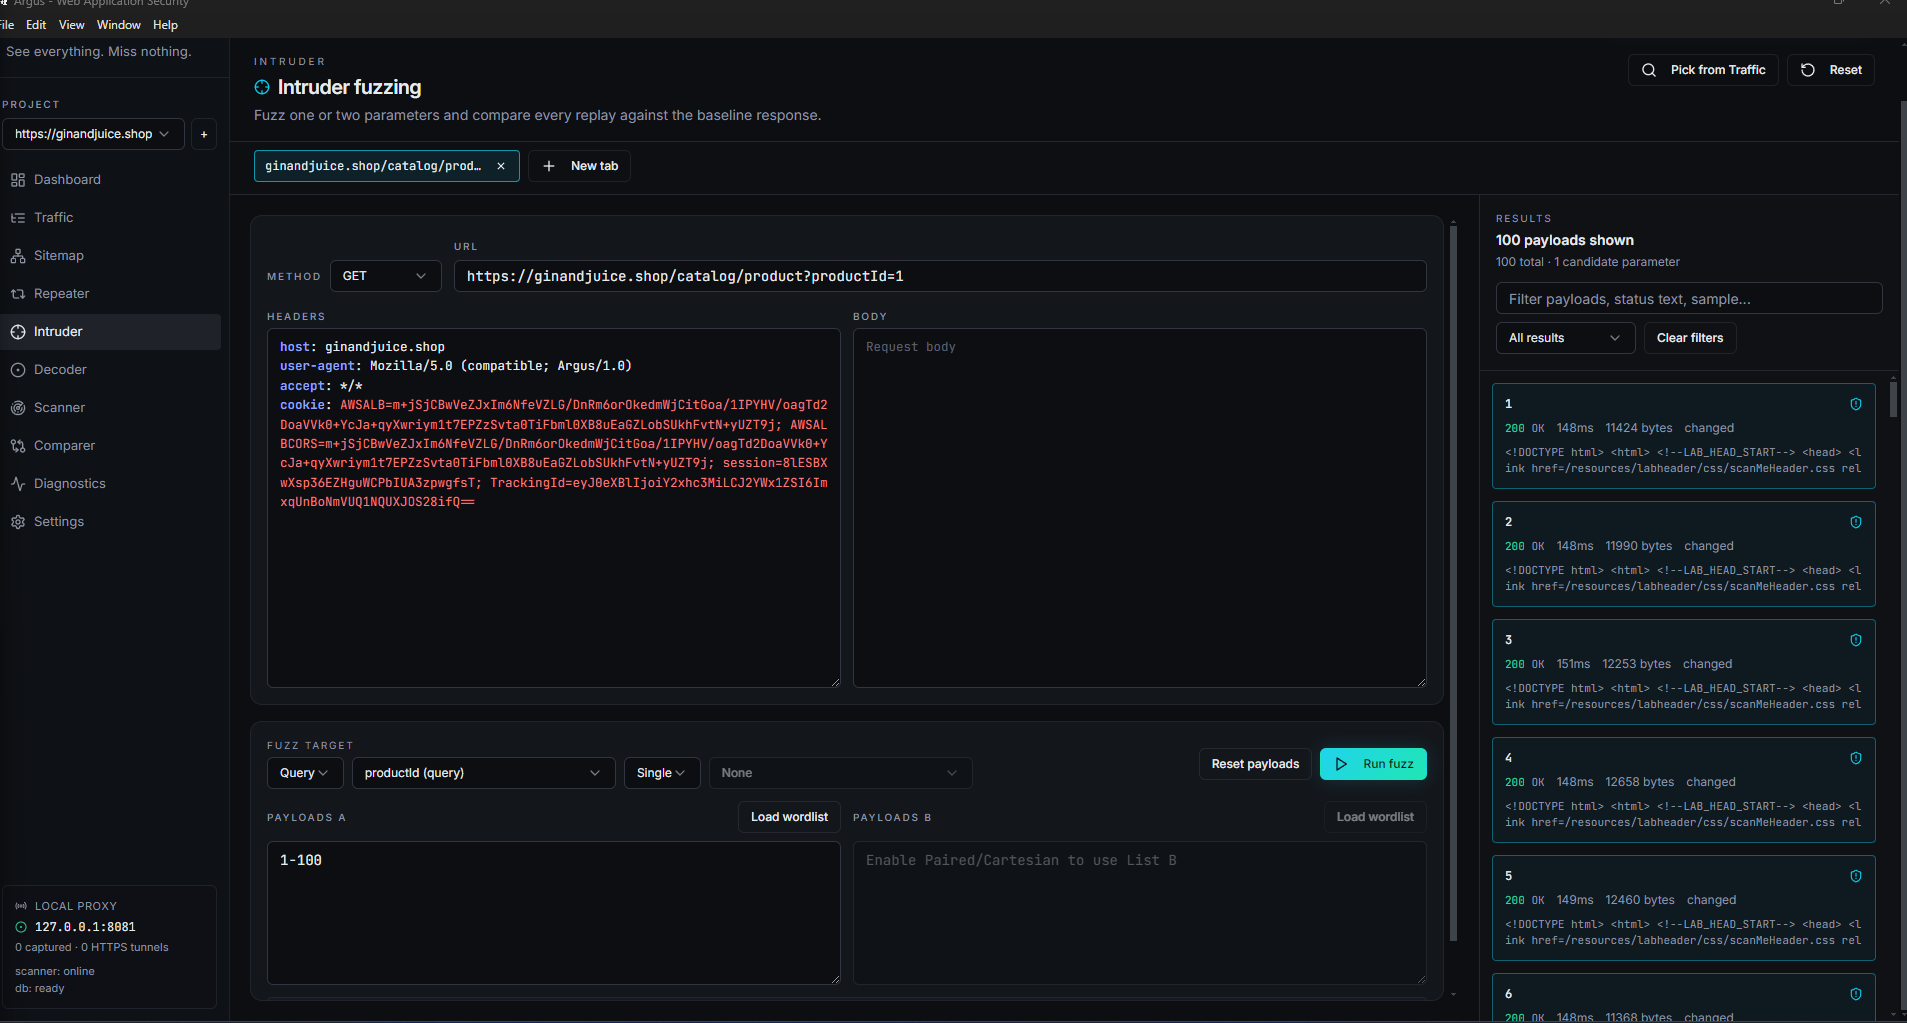Open the Dashboard sidebar icon
Screen dimensions: 1907x1023
click(x=18, y=180)
